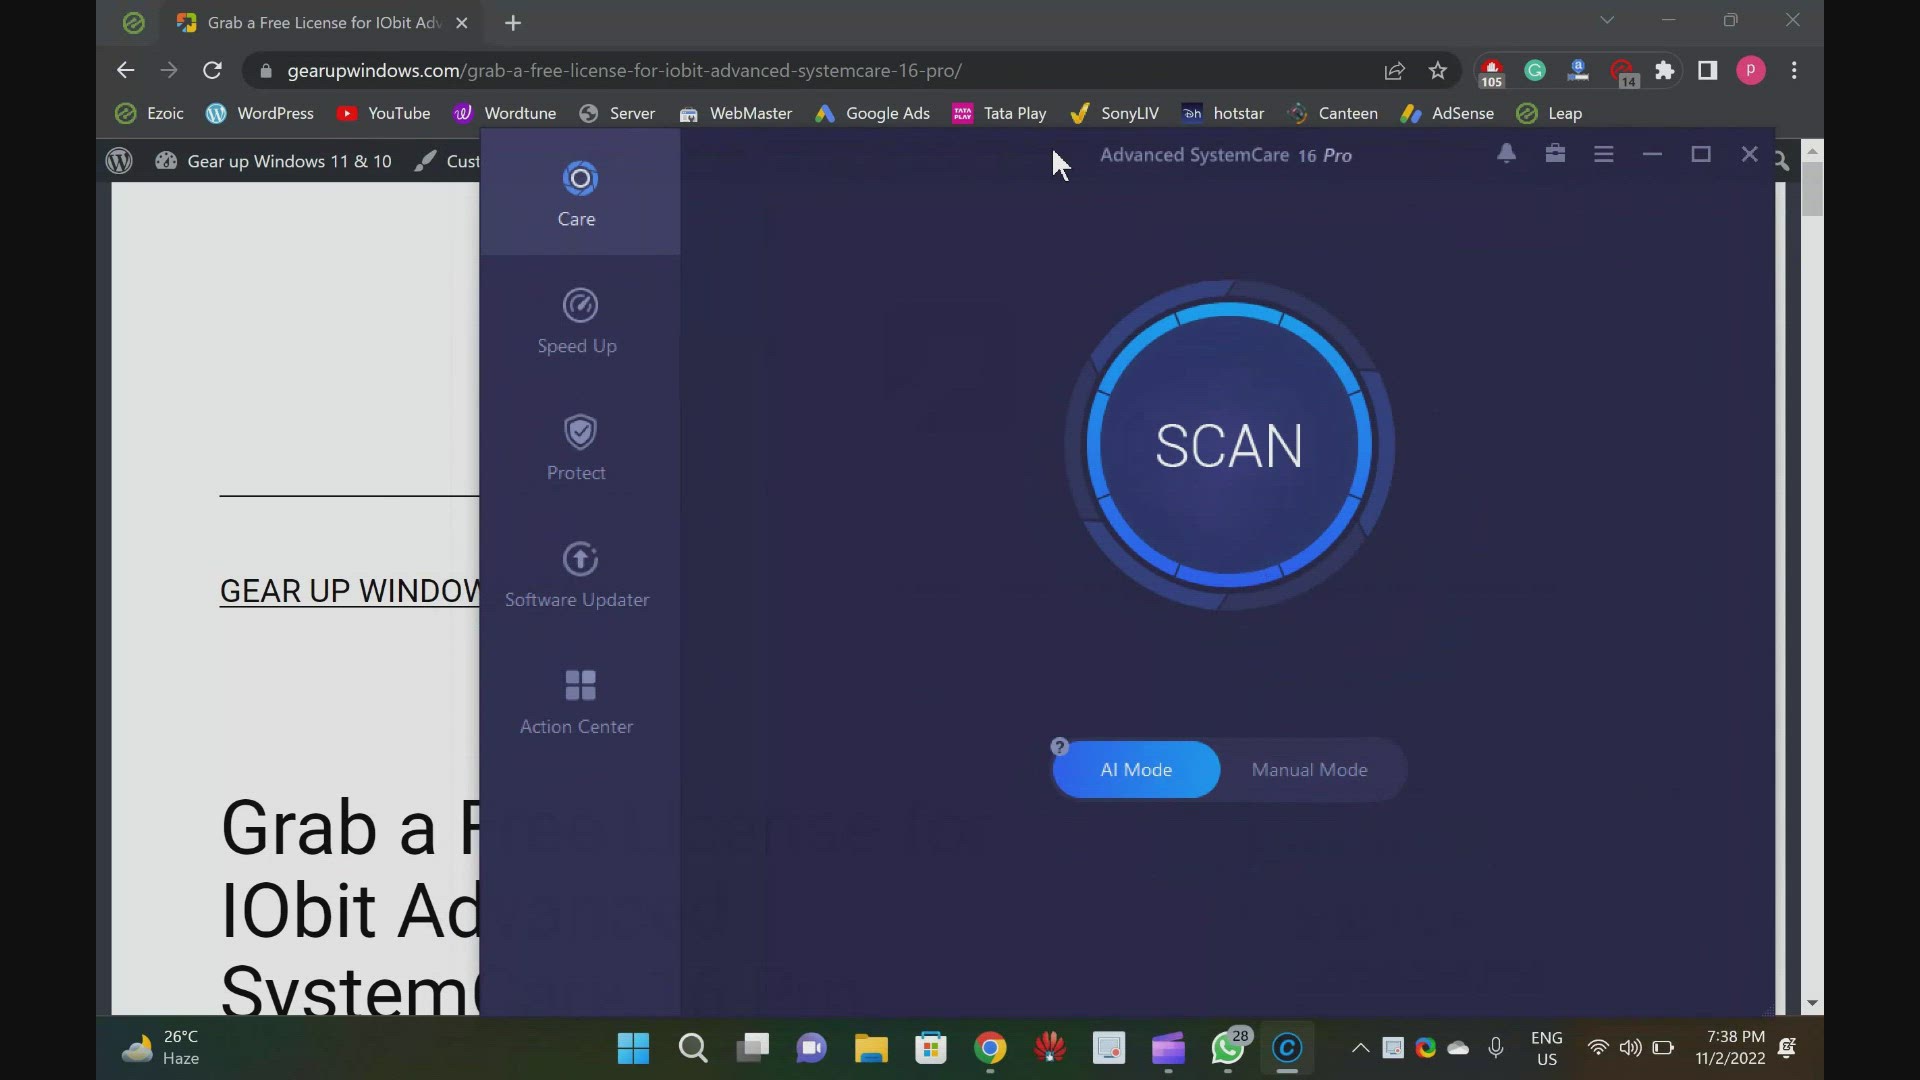1920x1080 pixels.
Task: Open the Leap bookmark
Action: (x=1550, y=113)
